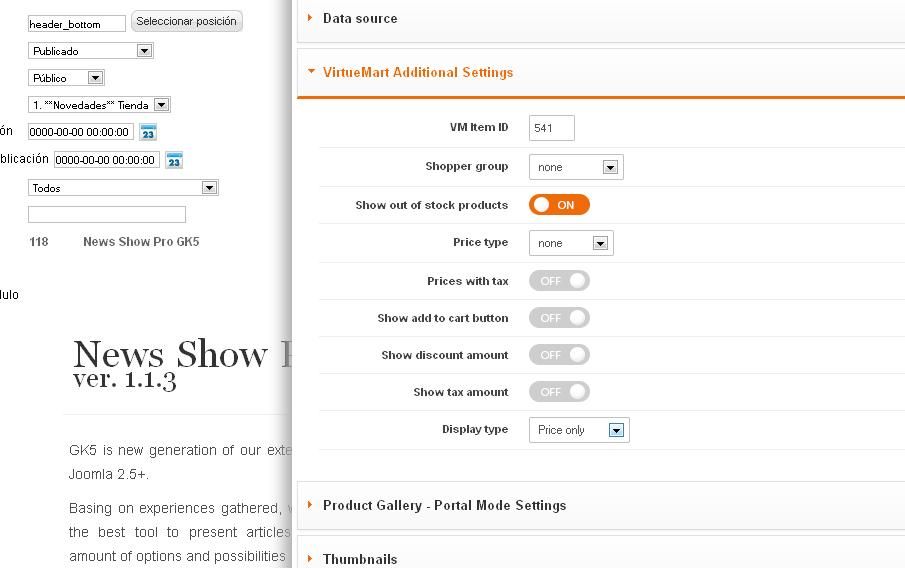The width and height of the screenshot is (905, 568).
Task: Click the module ID 118 text
Action: [x=39, y=242]
